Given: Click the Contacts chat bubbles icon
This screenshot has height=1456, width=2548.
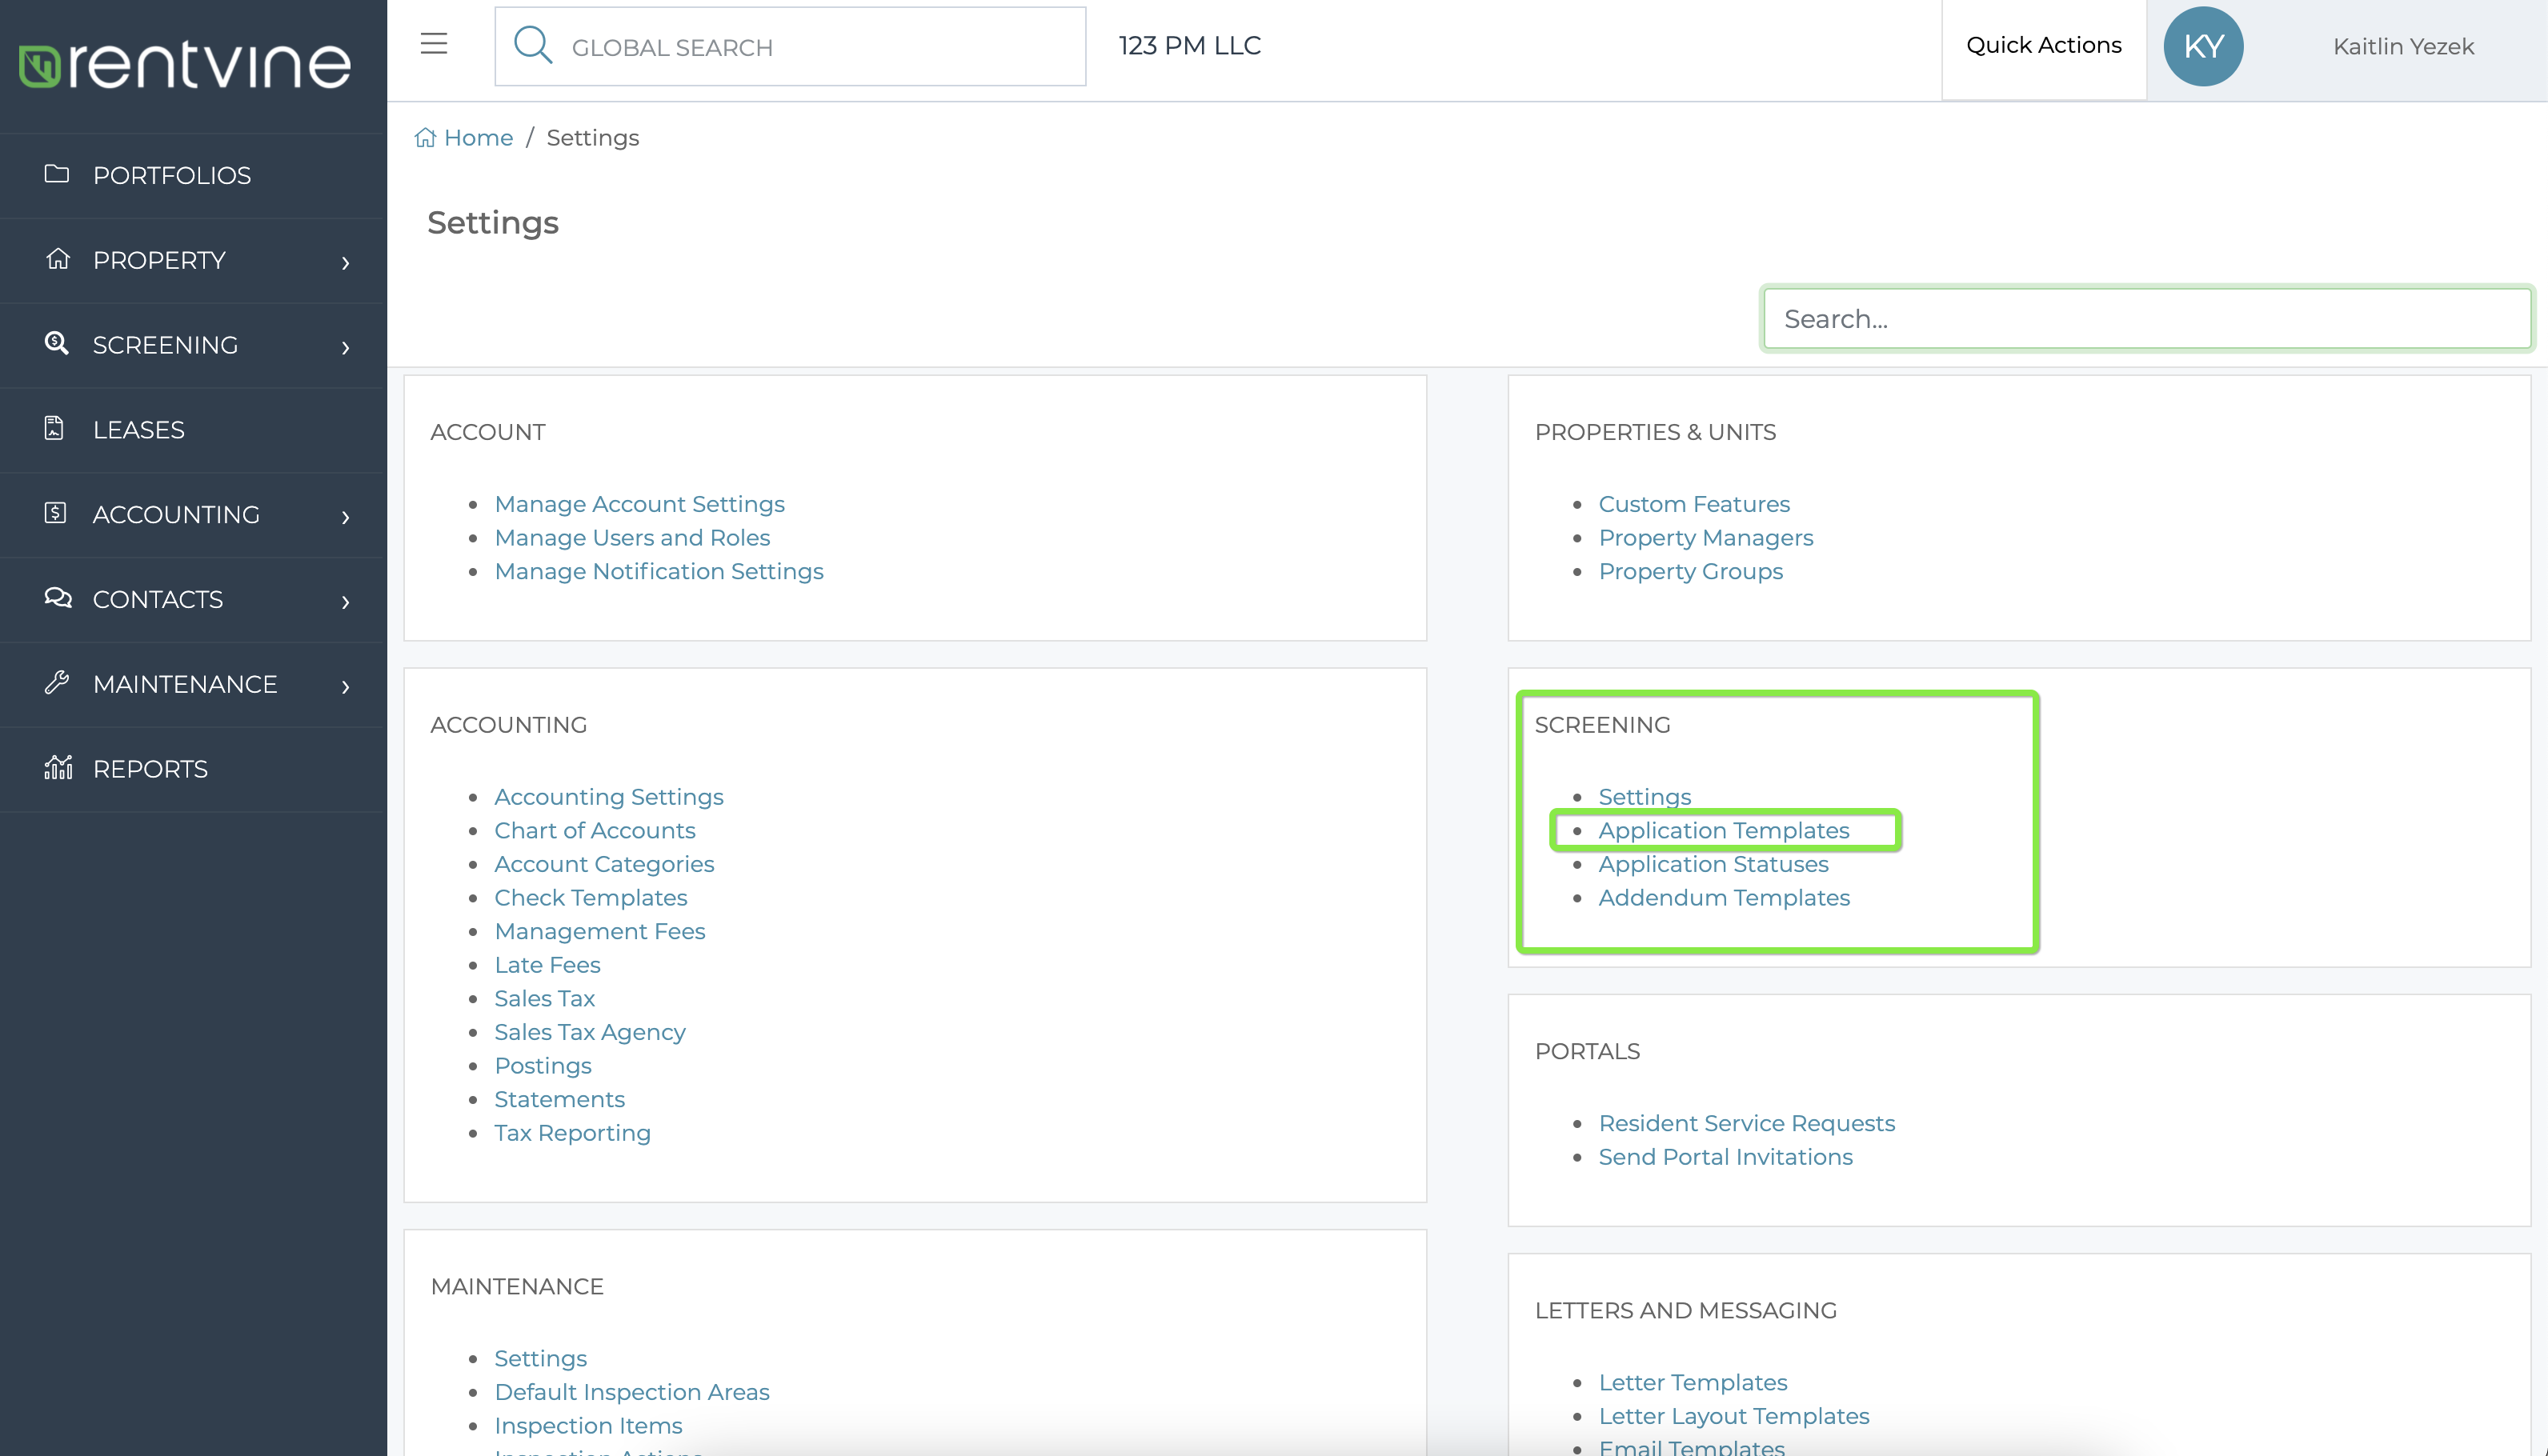Looking at the screenshot, I should coord(58,598).
